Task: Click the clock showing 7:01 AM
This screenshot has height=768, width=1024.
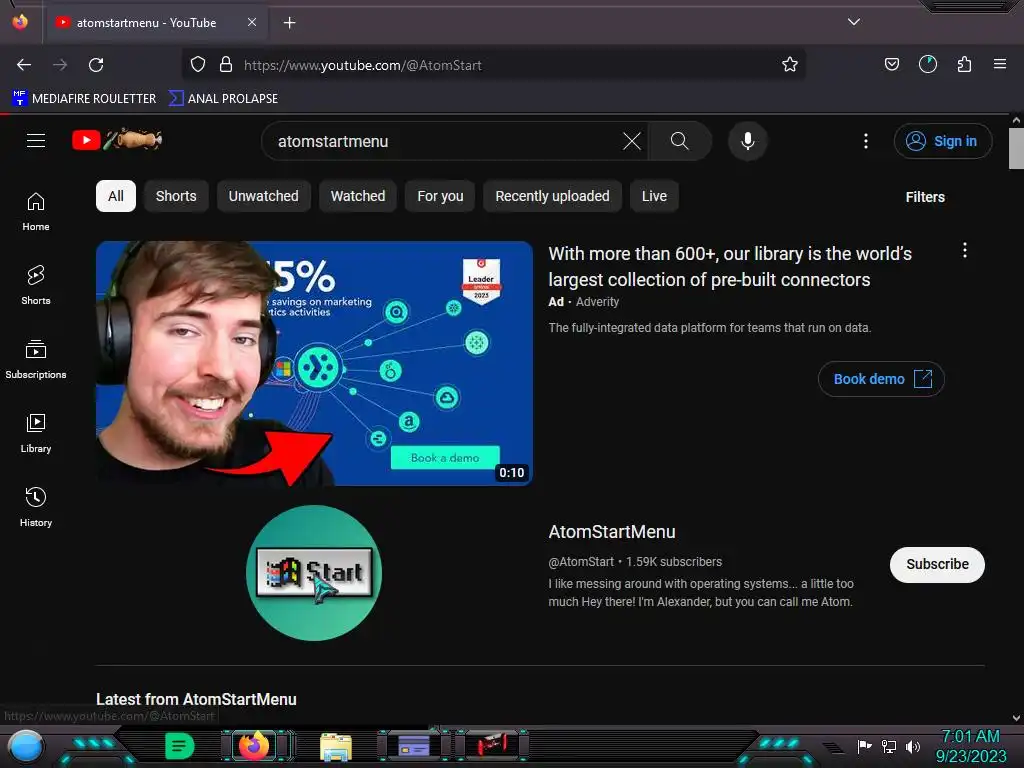Action: click(970, 746)
